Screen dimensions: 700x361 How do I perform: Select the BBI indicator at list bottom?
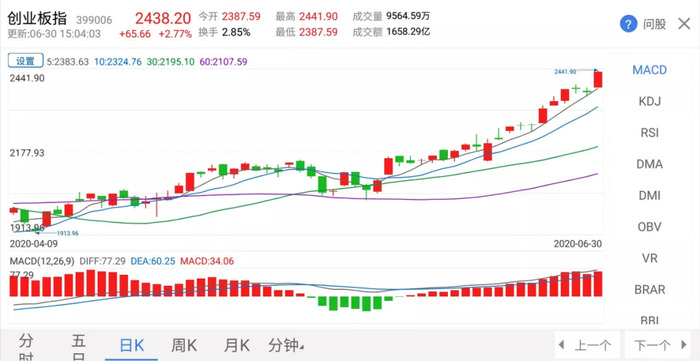coord(650,320)
